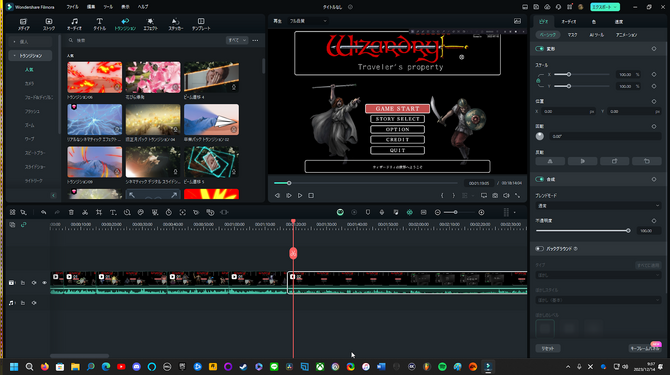Open the すべて filter dropdown

[237, 40]
